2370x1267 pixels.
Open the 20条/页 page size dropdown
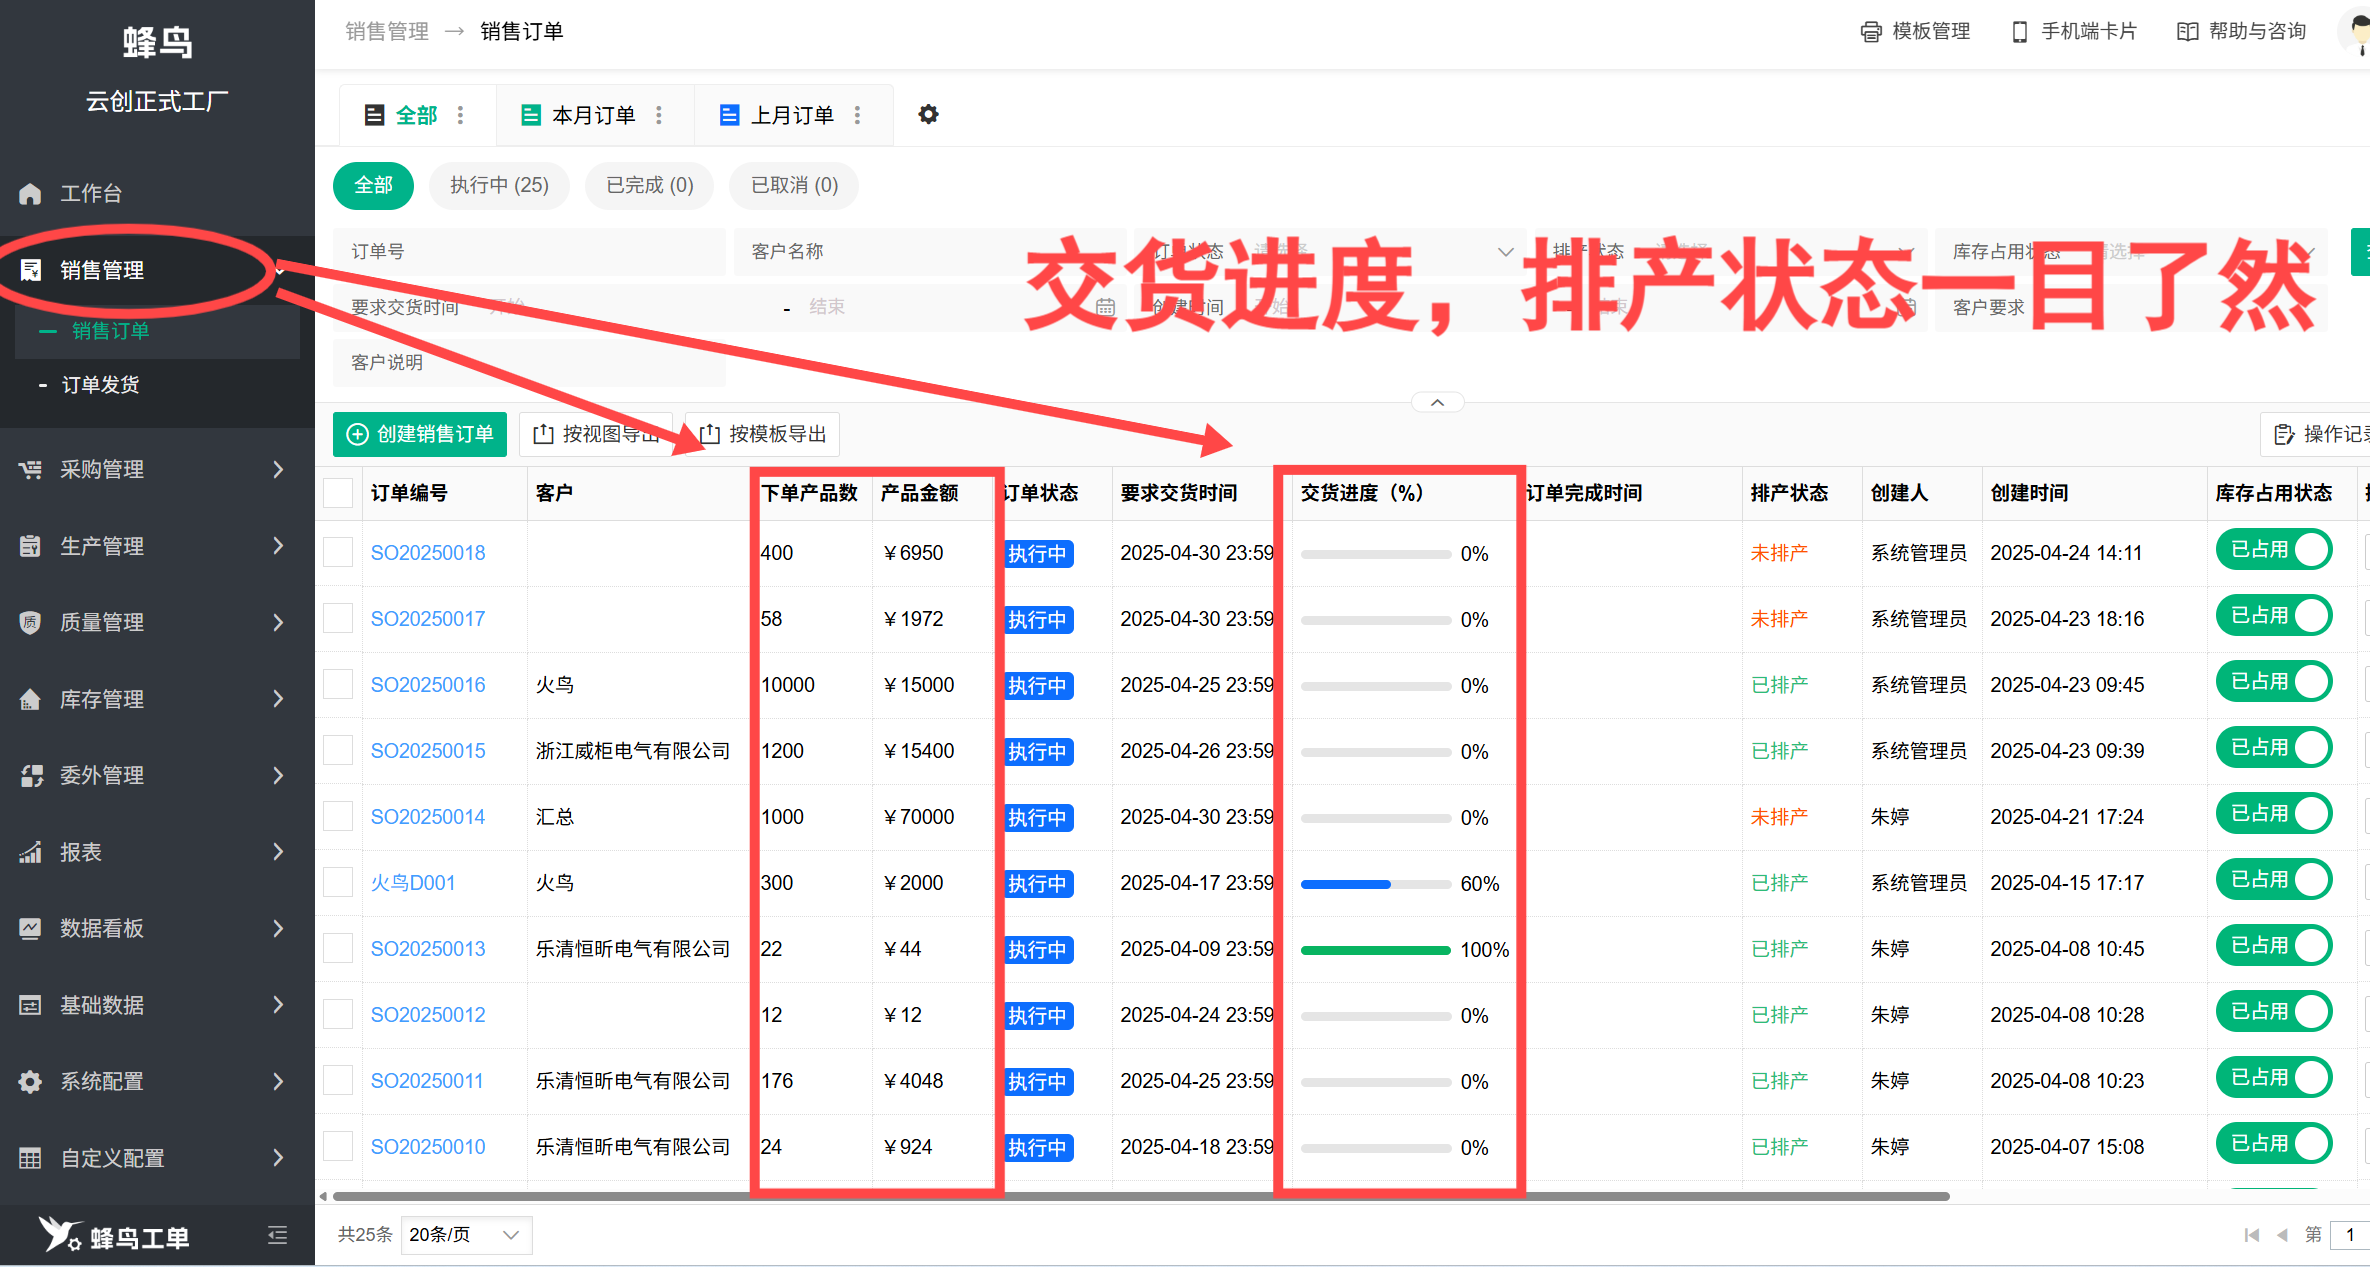pyautogui.click(x=465, y=1235)
